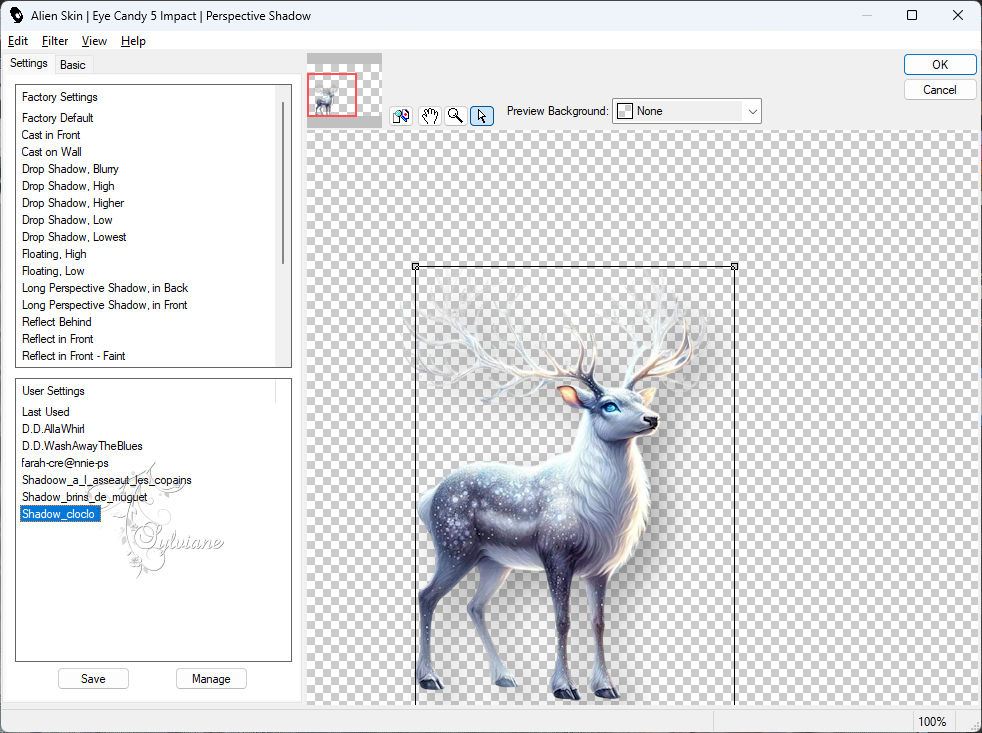The image size is (982, 733).
Task: Select the Drop Shadow, Low preset
Action: (67, 219)
